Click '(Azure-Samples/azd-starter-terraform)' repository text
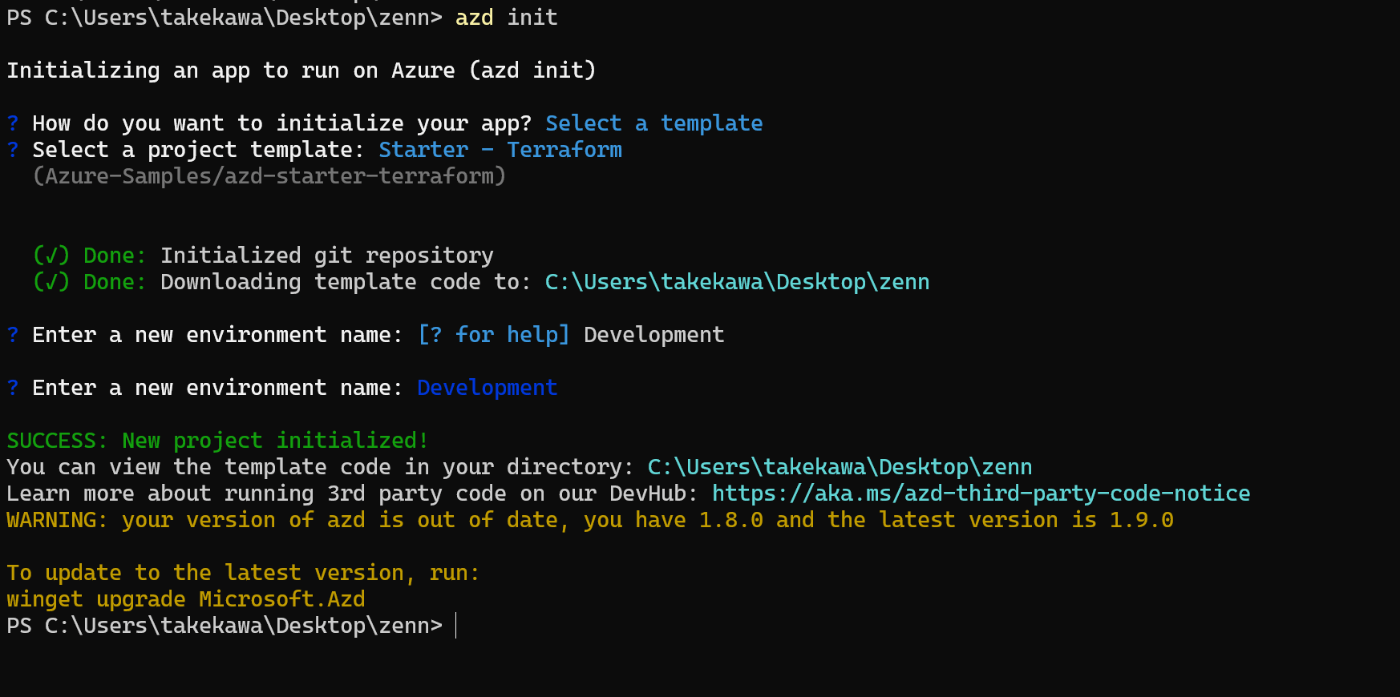Image resolution: width=1400 pixels, height=697 pixels. click(x=270, y=176)
